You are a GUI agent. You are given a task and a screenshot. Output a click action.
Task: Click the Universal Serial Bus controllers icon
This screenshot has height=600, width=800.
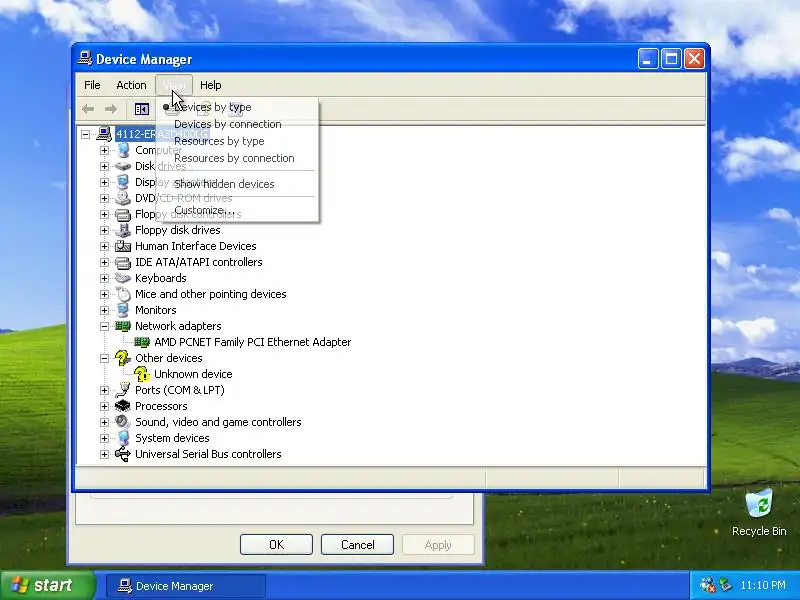tap(123, 454)
